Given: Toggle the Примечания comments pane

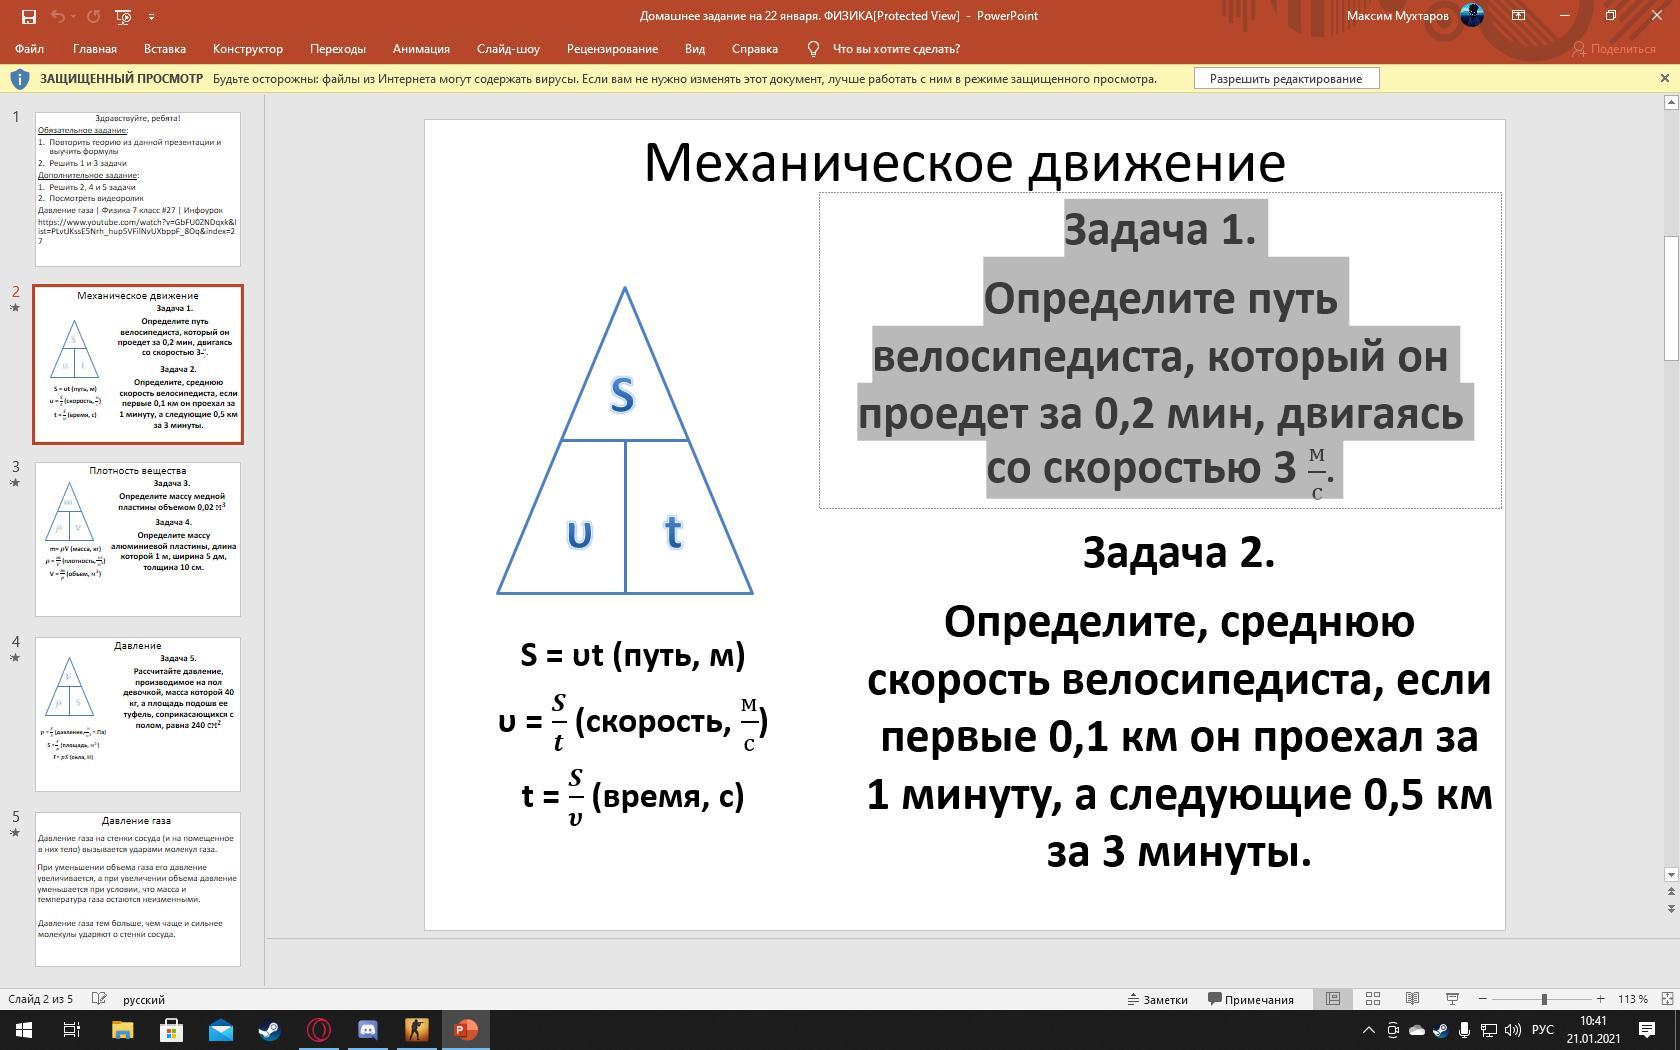Looking at the screenshot, I should (1251, 999).
